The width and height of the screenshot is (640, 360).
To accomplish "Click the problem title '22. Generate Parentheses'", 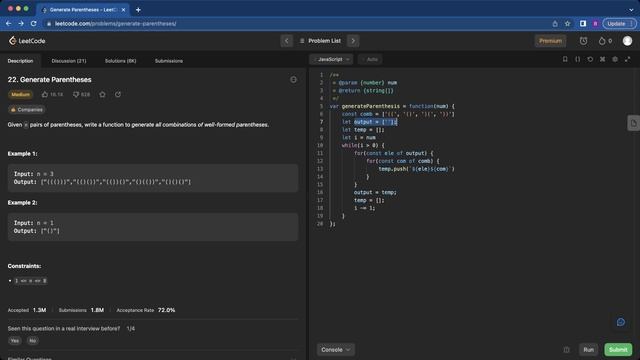I will pos(49,80).
